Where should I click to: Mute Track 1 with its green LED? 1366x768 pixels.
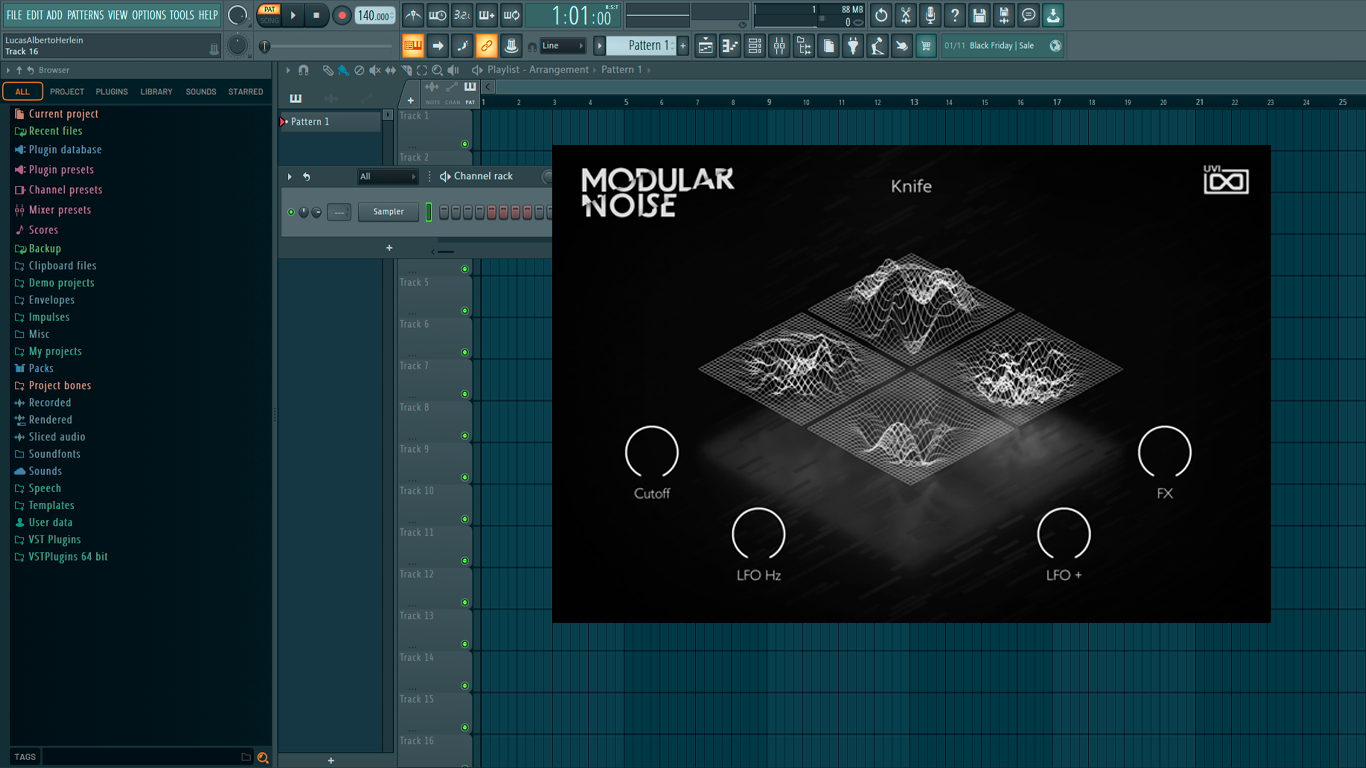tap(465, 144)
